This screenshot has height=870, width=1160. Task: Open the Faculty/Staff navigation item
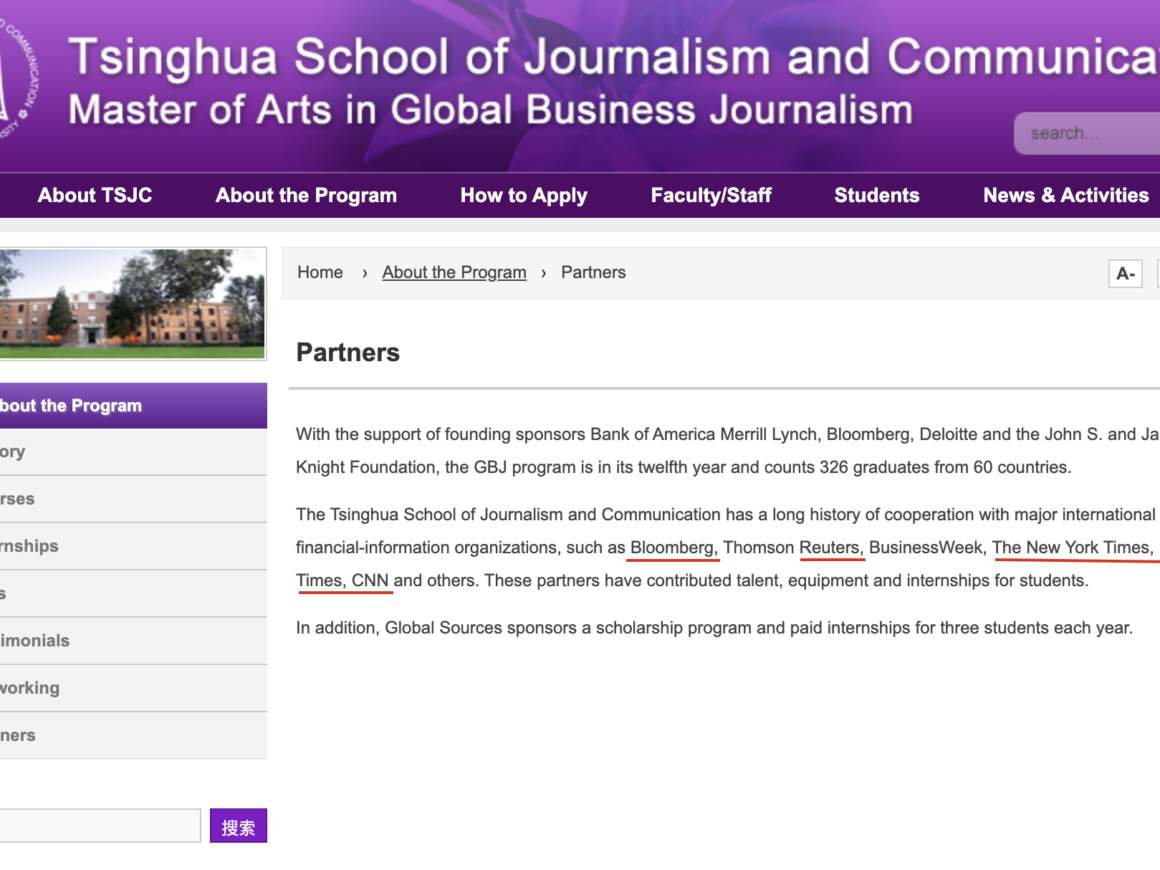(711, 195)
